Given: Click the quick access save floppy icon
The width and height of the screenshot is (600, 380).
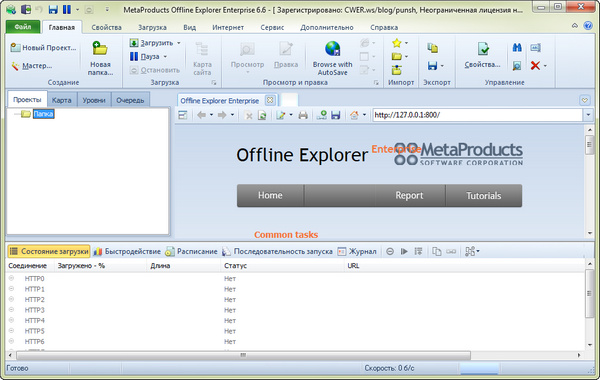Looking at the screenshot, I should point(53,9).
